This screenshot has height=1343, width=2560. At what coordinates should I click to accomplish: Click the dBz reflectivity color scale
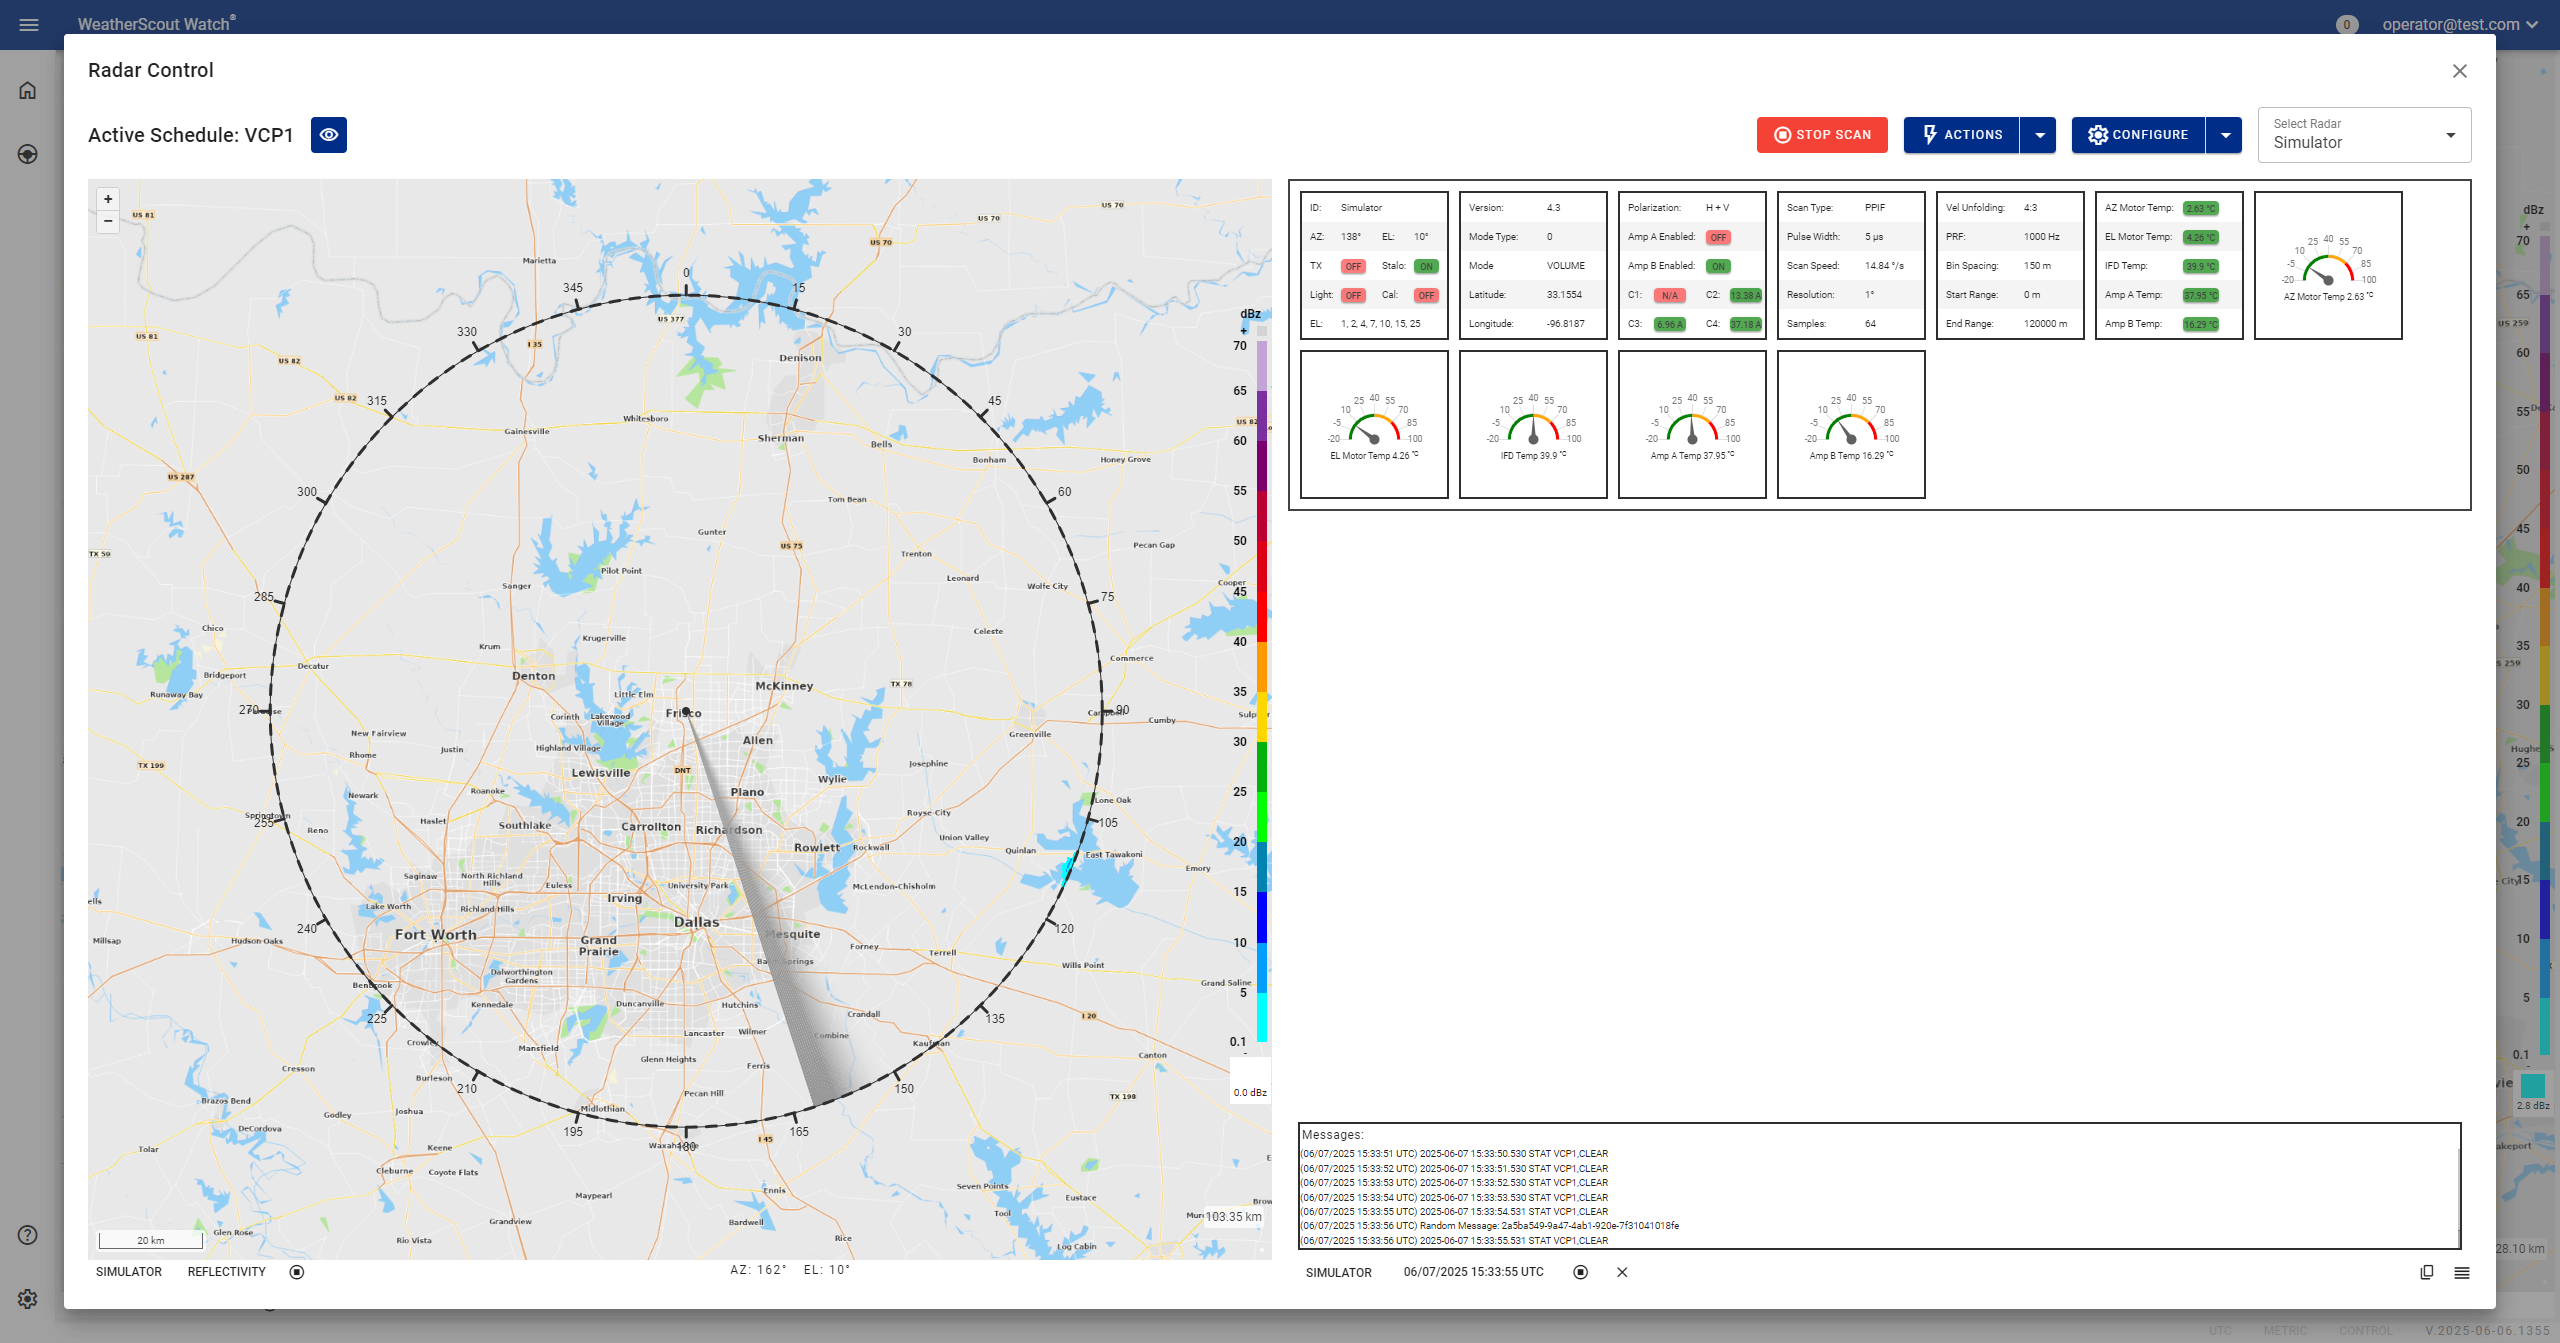click(1262, 690)
